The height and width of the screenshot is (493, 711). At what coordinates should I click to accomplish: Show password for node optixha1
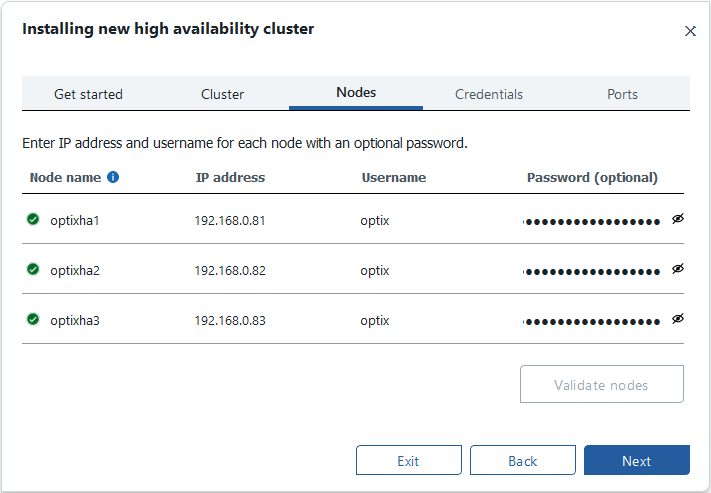click(x=677, y=219)
